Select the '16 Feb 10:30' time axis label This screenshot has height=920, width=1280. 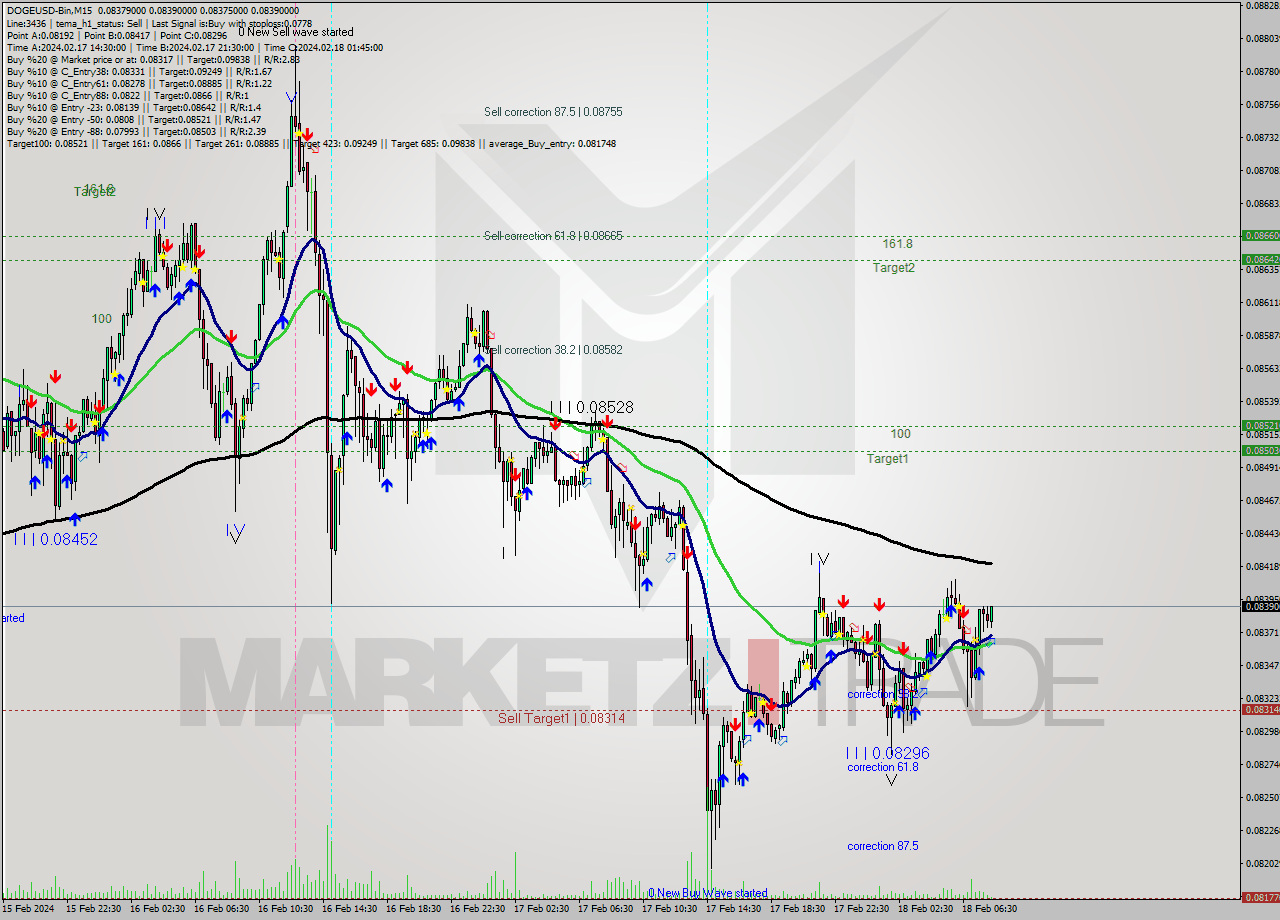tap(285, 909)
